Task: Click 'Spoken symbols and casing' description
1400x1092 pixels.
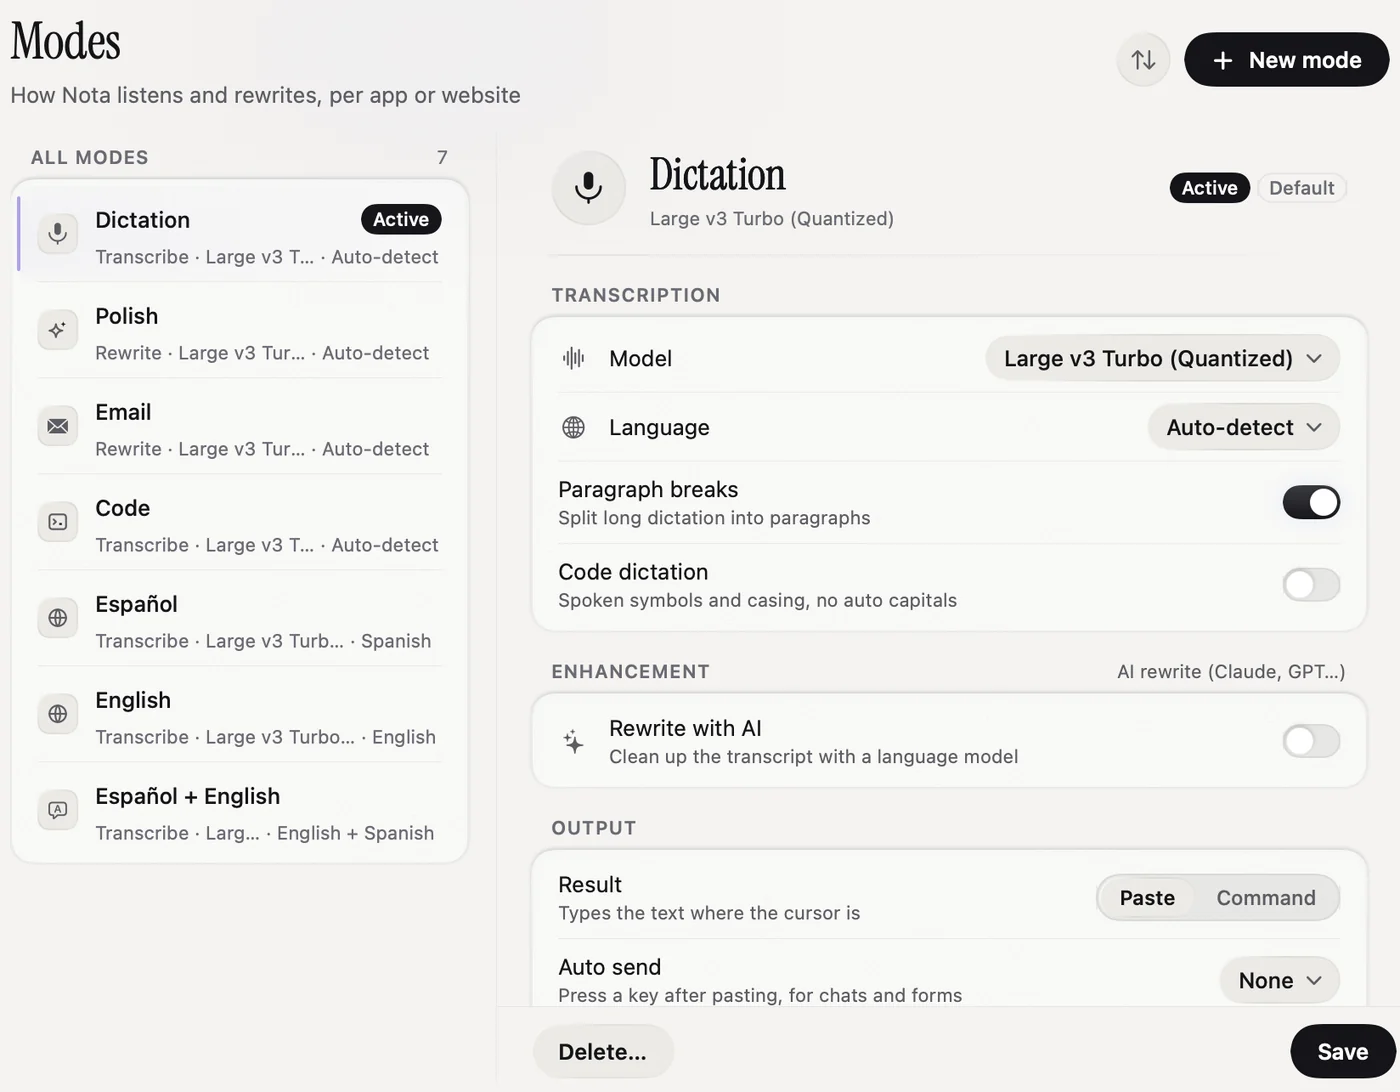Action: click(757, 600)
